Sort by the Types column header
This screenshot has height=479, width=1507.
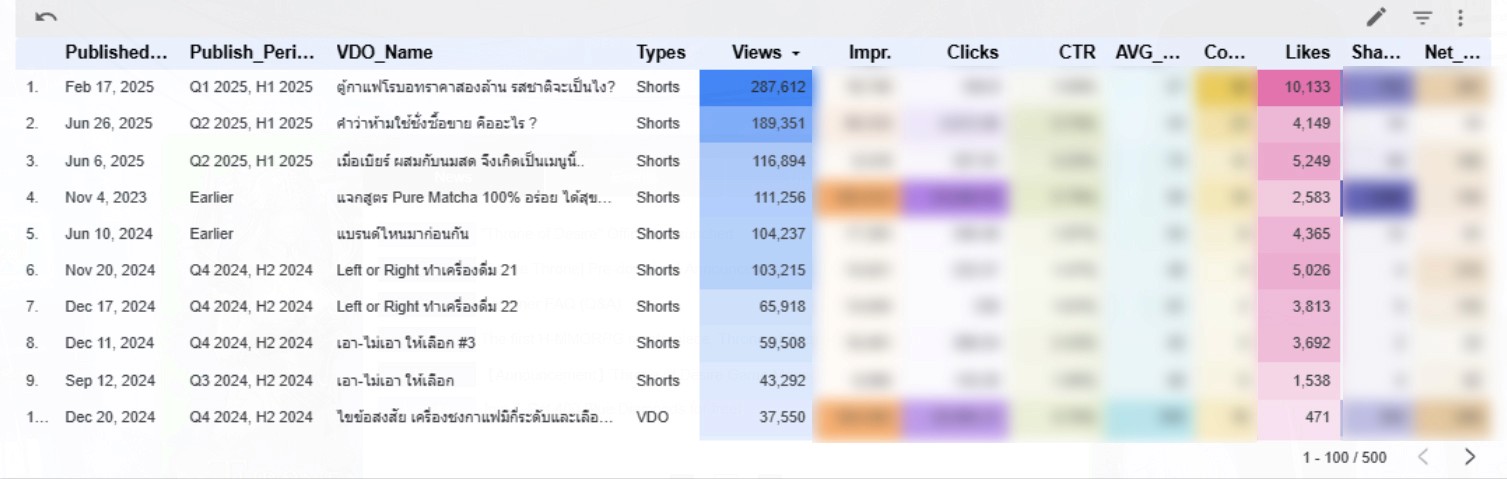(661, 52)
